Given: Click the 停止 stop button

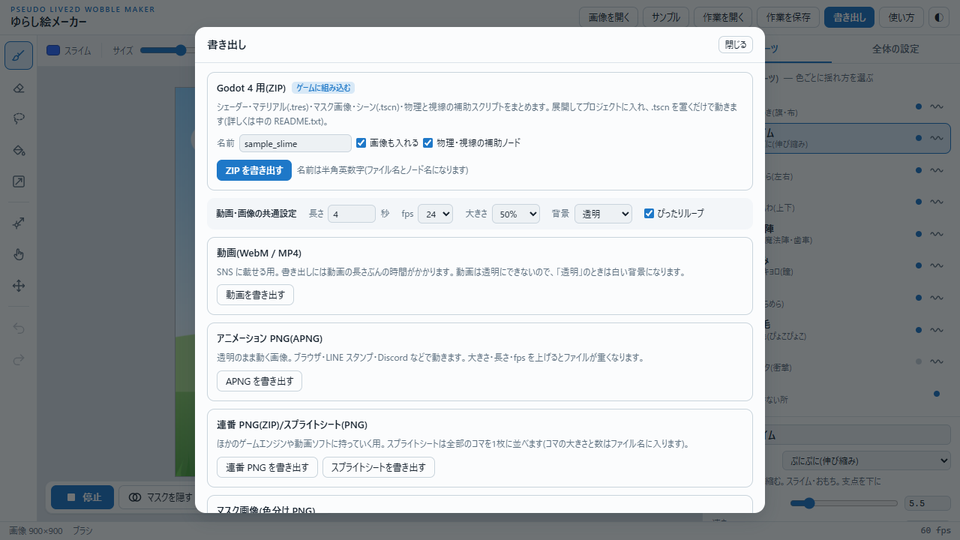Looking at the screenshot, I should (x=82, y=497).
